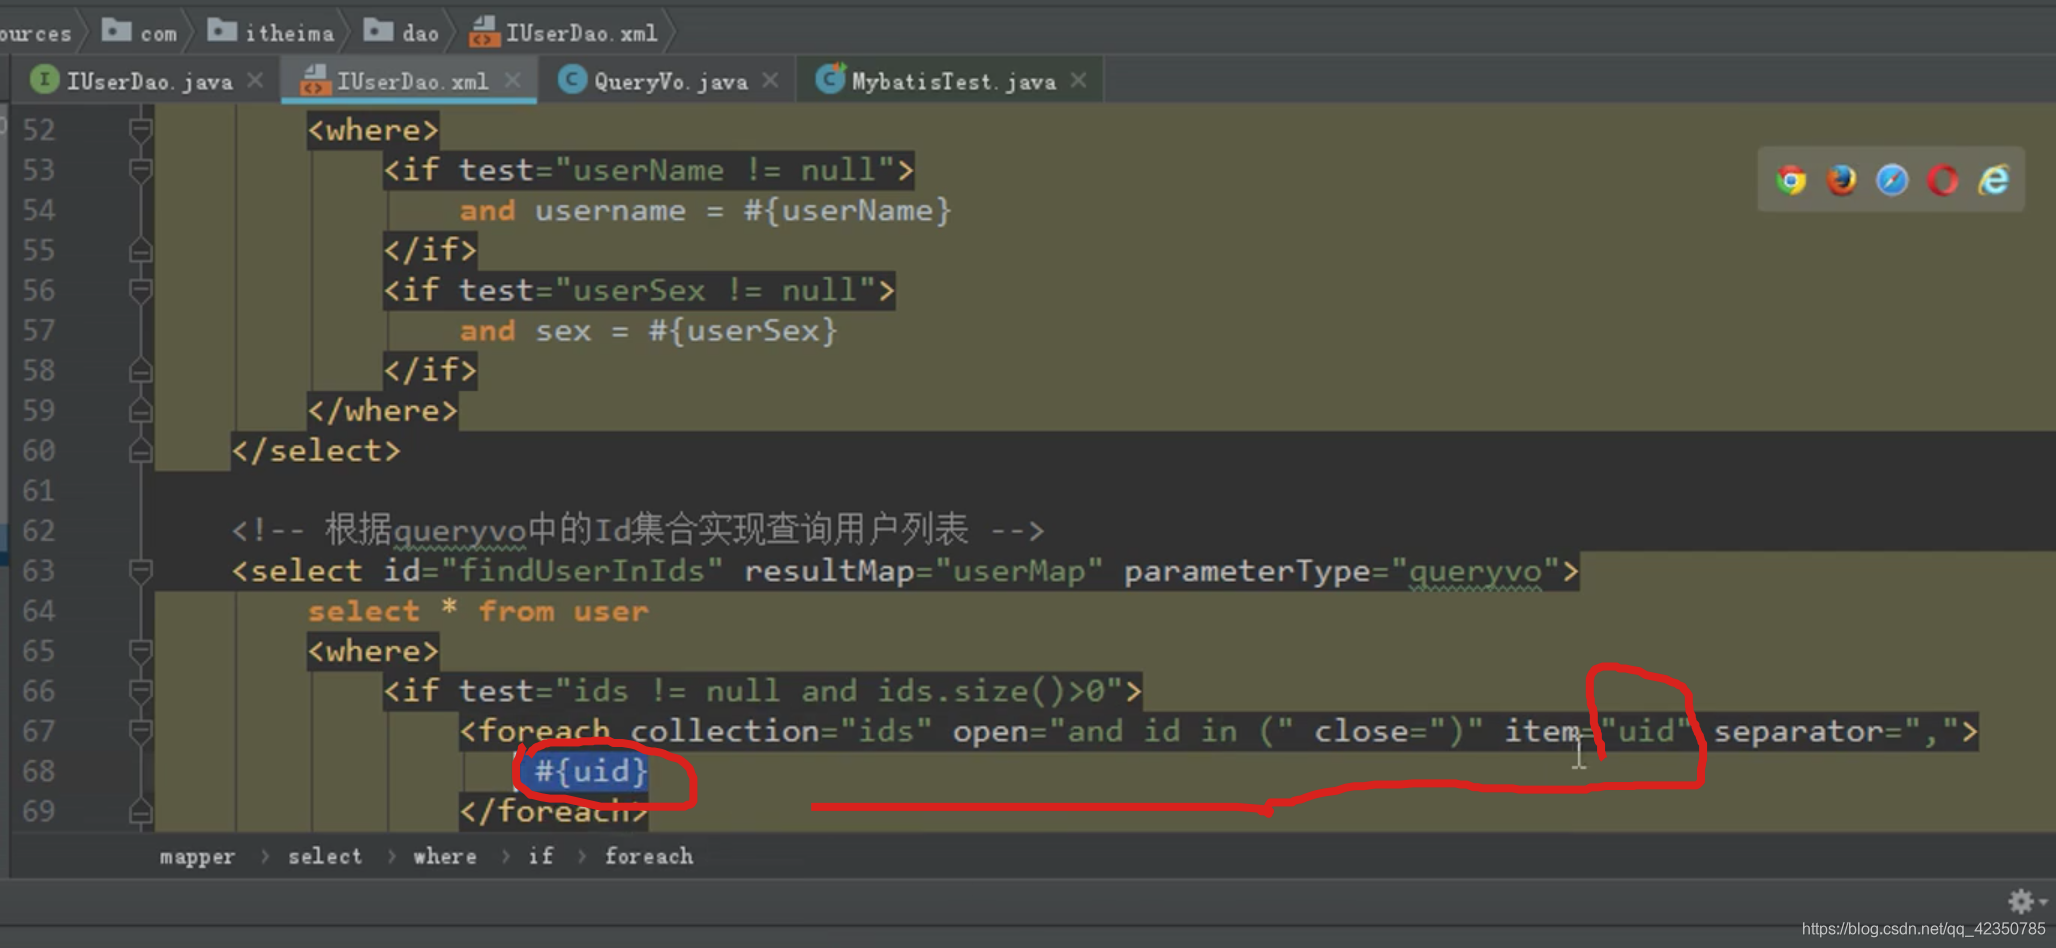Collapse the if ids test block on line 66
This screenshot has height=948, width=2056.
pyautogui.click(x=140, y=691)
